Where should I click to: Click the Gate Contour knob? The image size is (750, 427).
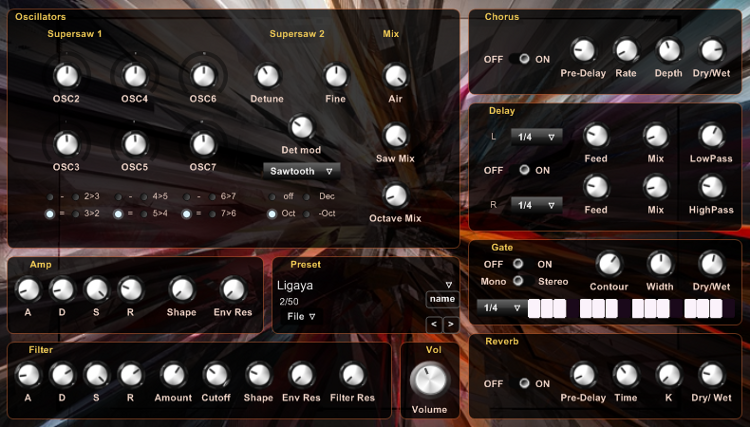pos(608,264)
